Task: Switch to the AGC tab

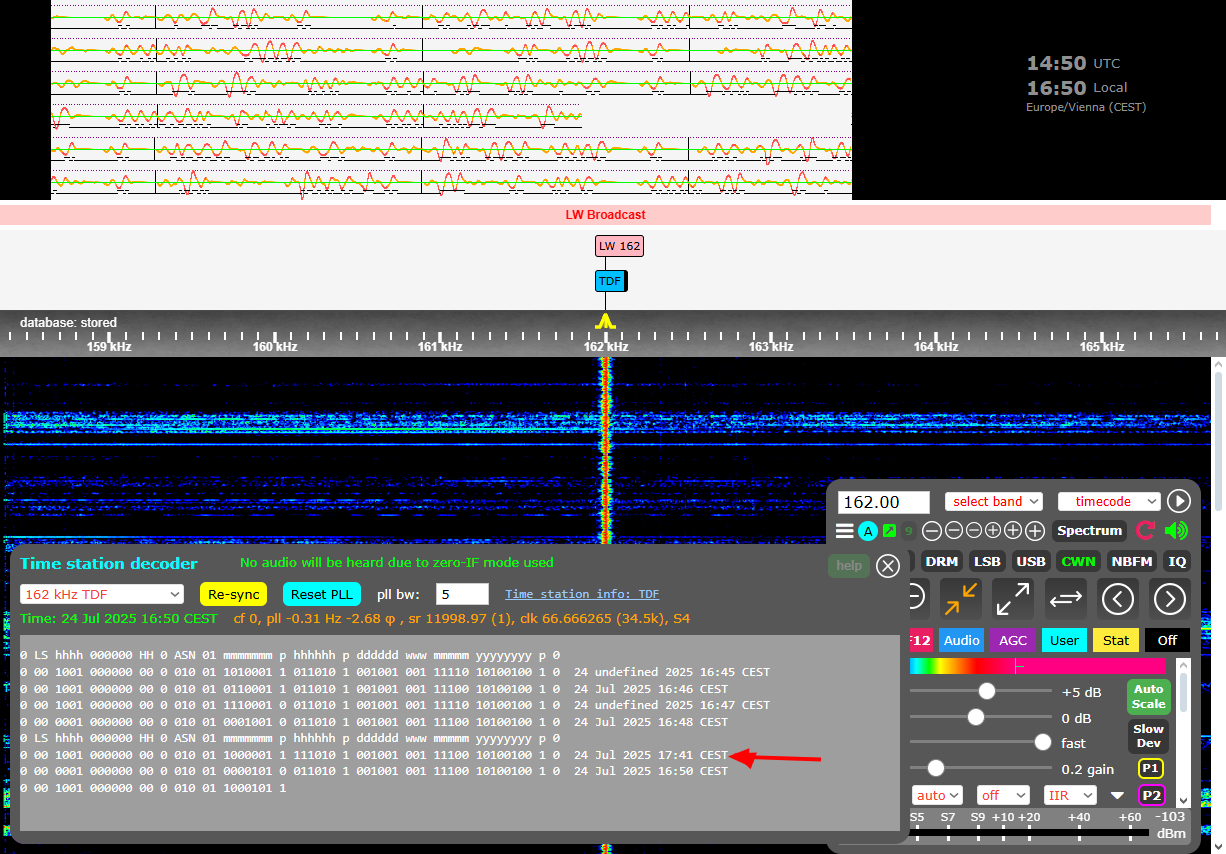Action: [1012, 640]
